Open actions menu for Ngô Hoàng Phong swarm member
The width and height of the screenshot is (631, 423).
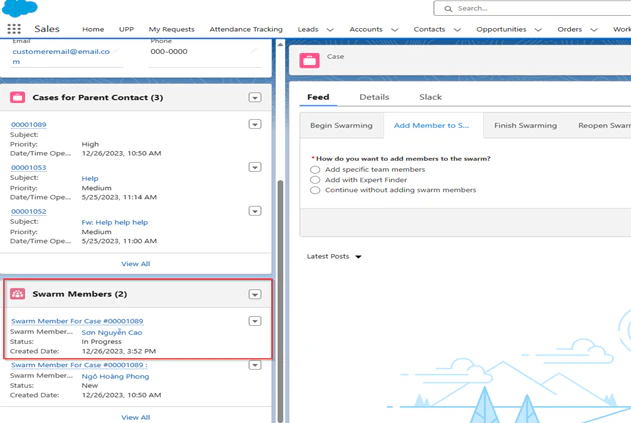pos(255,365)
